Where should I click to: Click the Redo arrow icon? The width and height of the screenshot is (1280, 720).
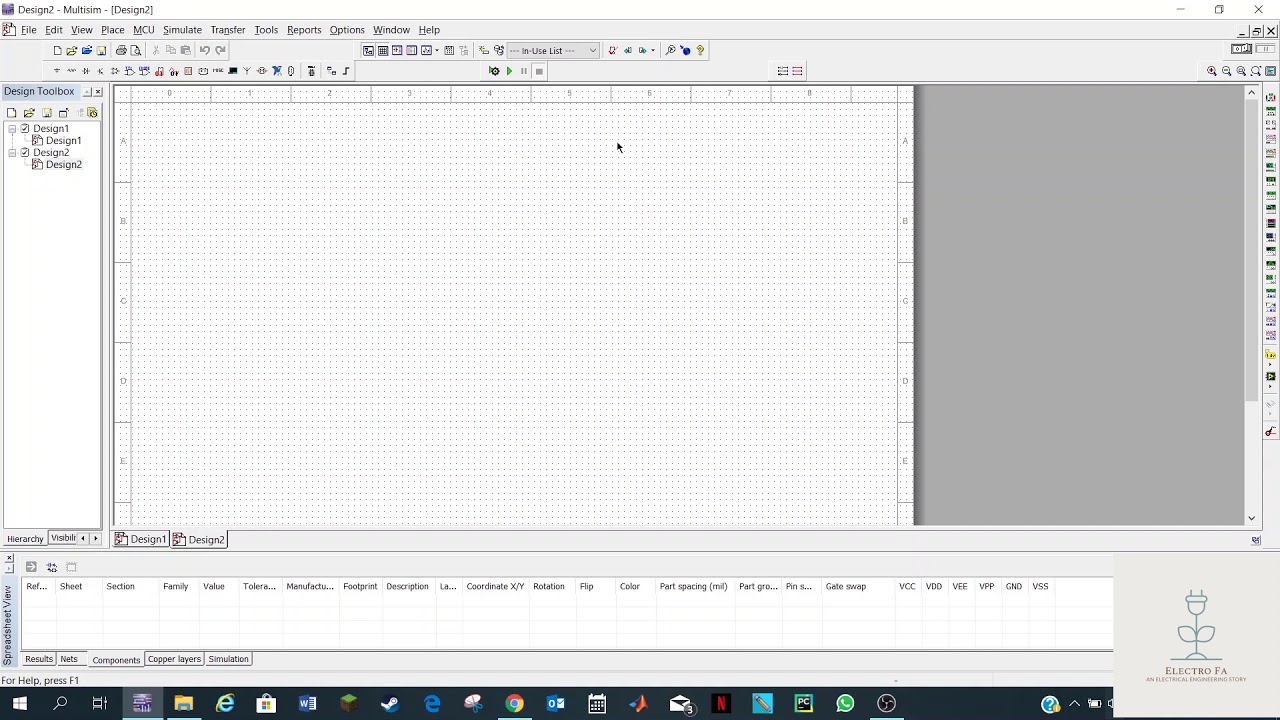pyautogui.click(x=220, y=50)
